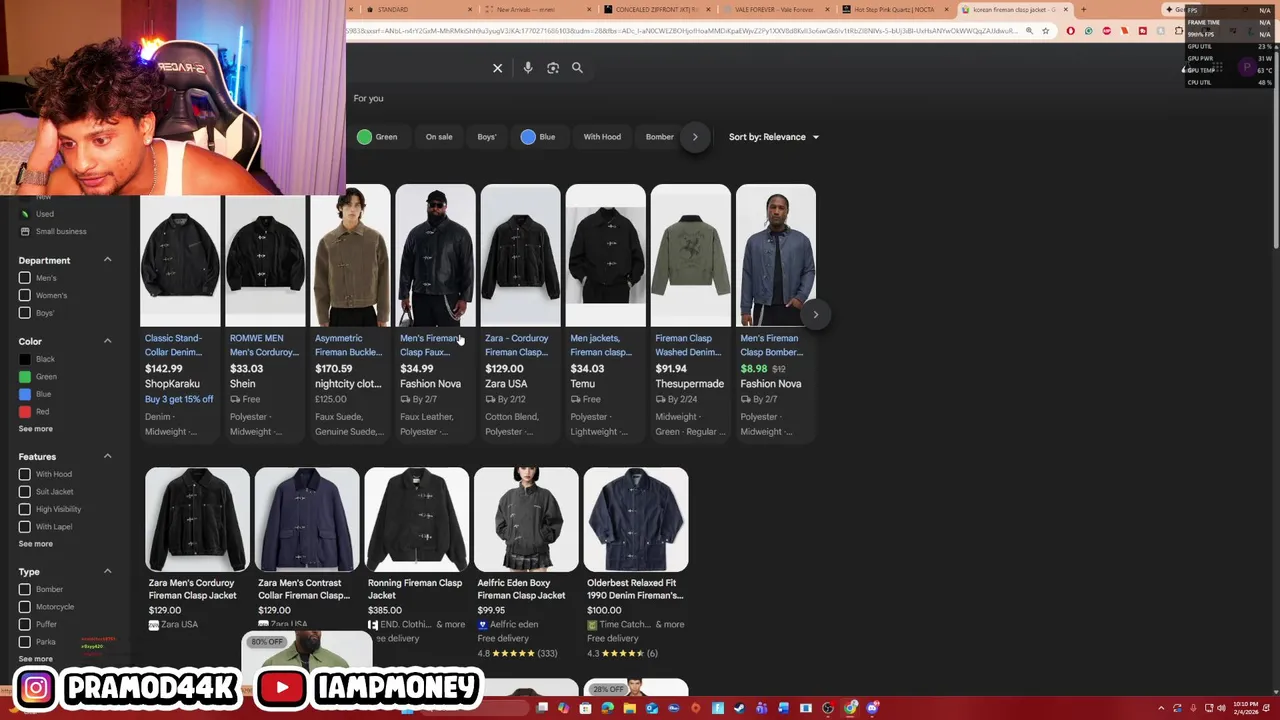Collapse the Features filter section

(x=107, y=456)
